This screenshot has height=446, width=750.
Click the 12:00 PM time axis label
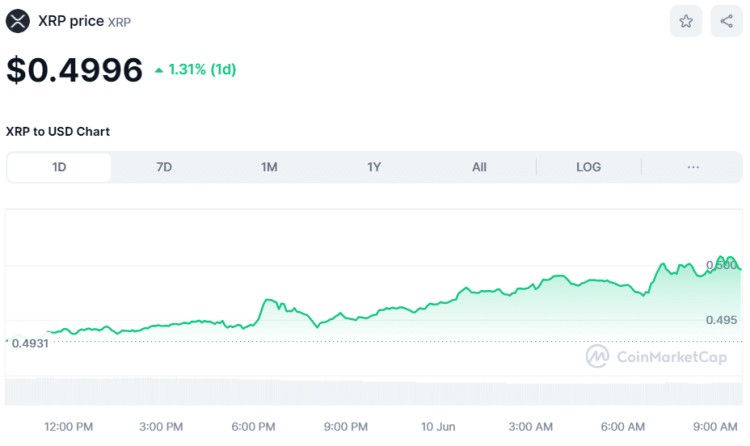pos(68,426)
